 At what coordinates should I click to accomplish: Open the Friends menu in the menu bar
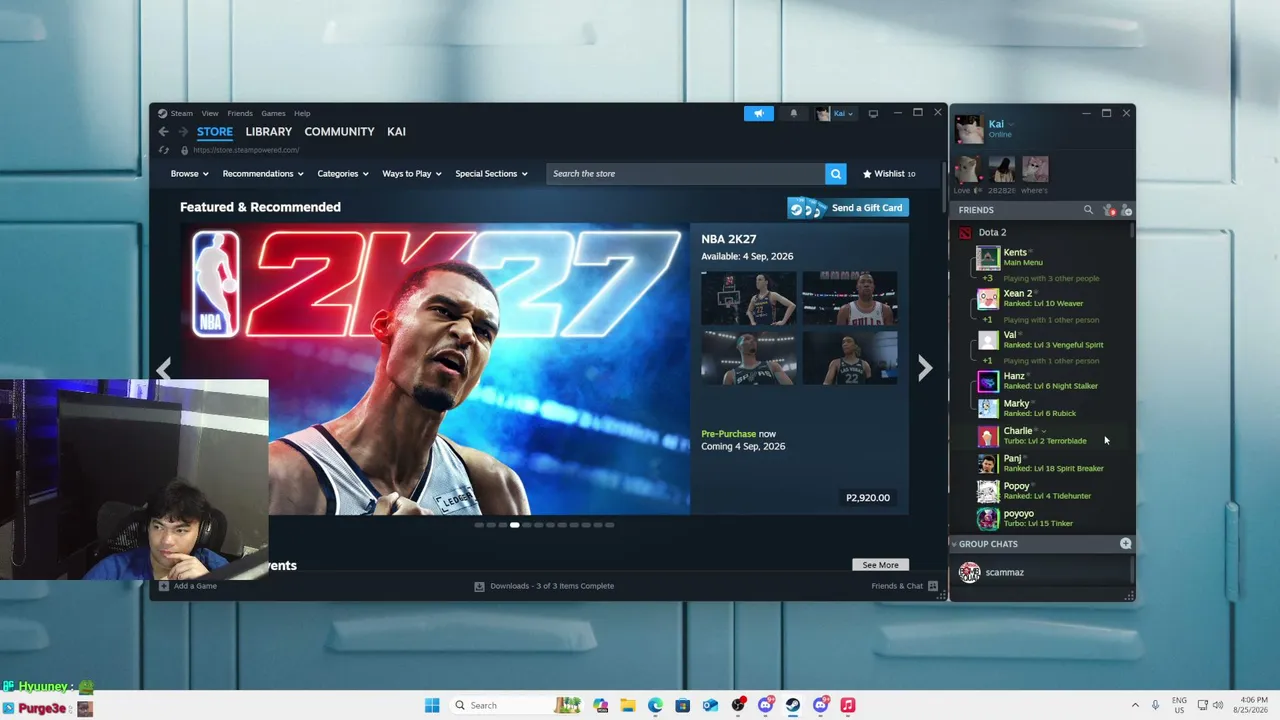click(240, 113)
